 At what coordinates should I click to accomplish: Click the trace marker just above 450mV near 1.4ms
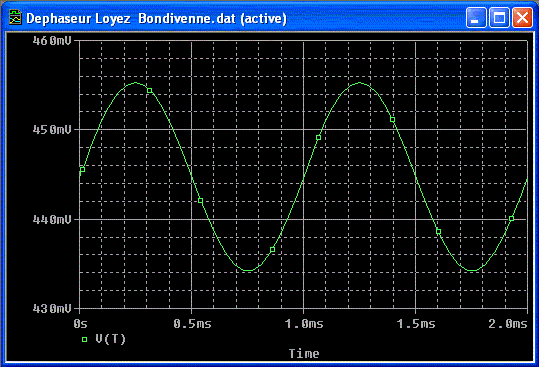tap(392, 120)
